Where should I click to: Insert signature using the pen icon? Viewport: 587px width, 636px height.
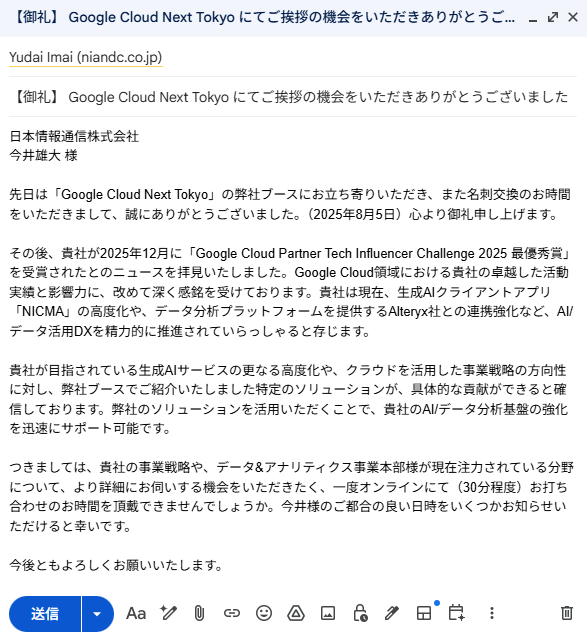click(391, 613)
